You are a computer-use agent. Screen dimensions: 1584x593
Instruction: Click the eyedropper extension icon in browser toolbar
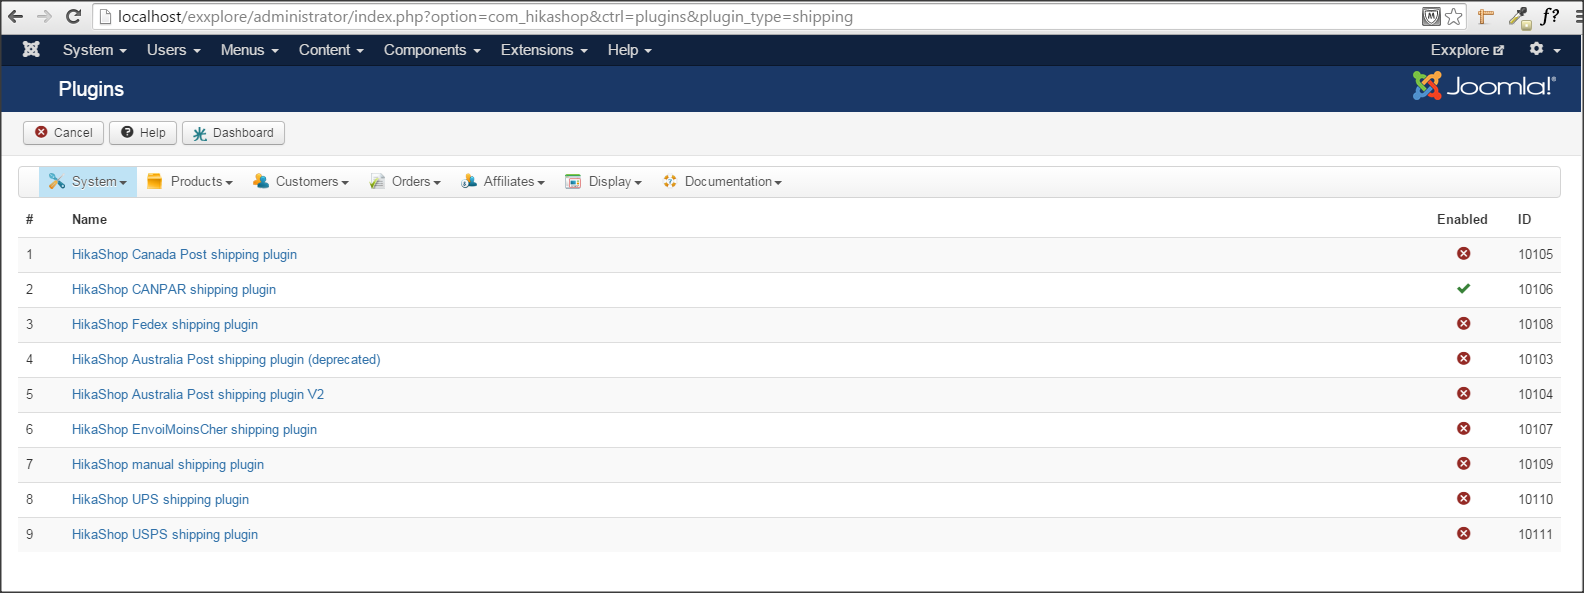click(x=1519, y=16)
